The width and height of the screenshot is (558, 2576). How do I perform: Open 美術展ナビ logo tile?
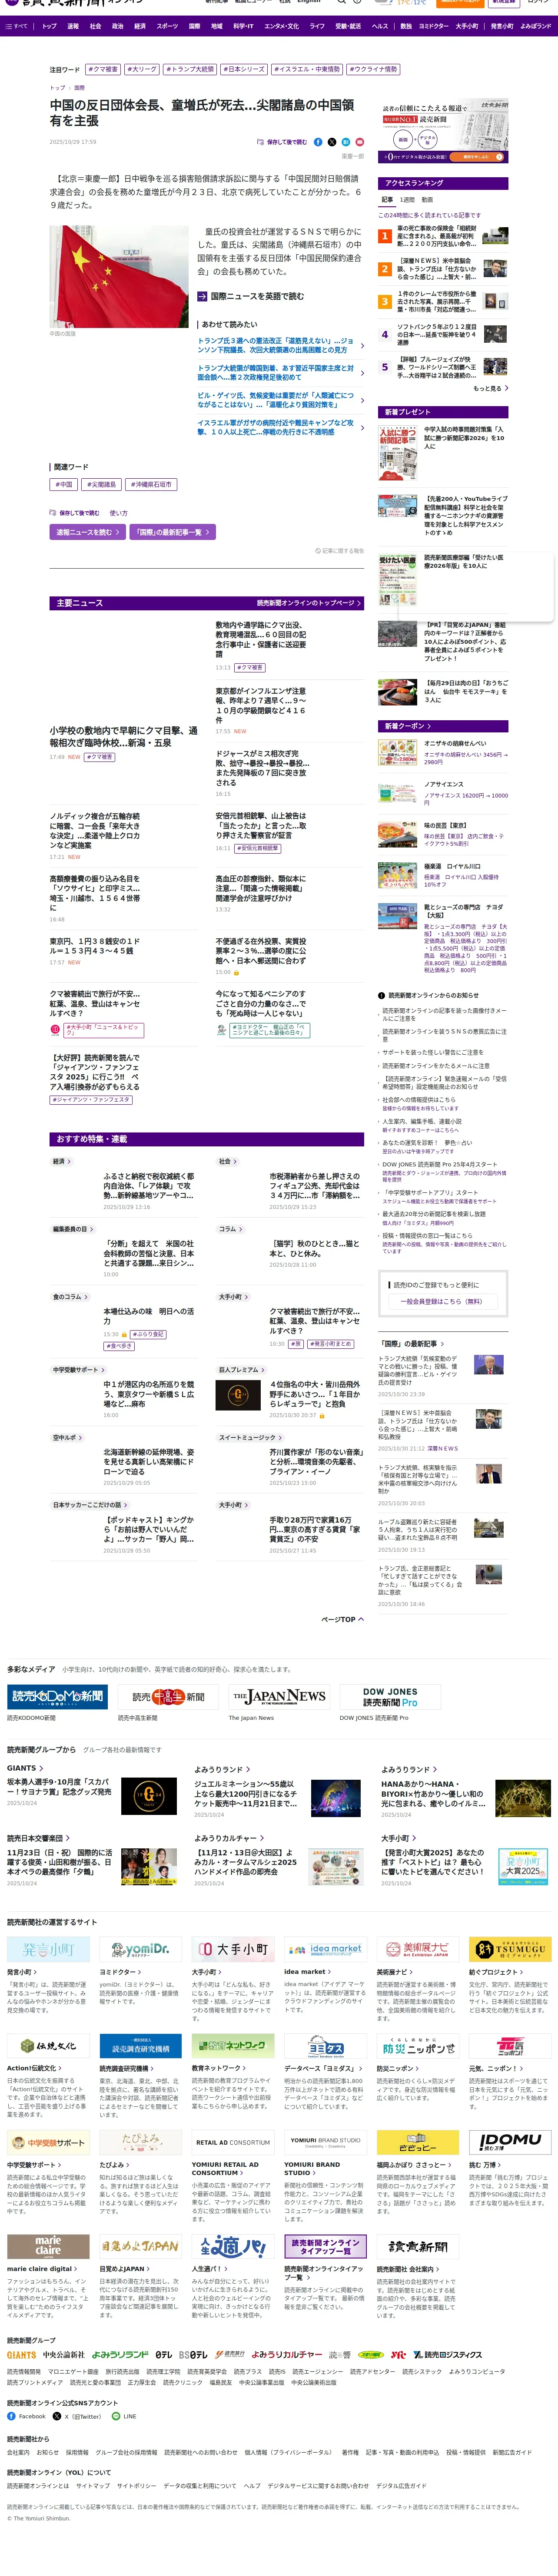coord(418,1949)
